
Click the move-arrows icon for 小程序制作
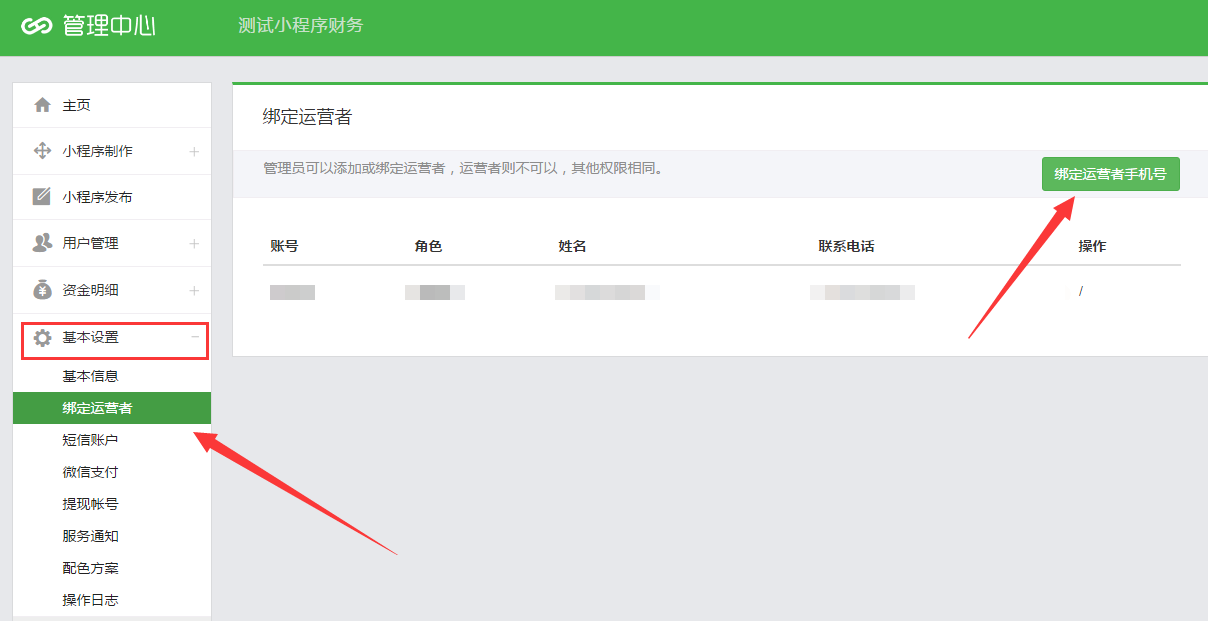coord(42,151)
